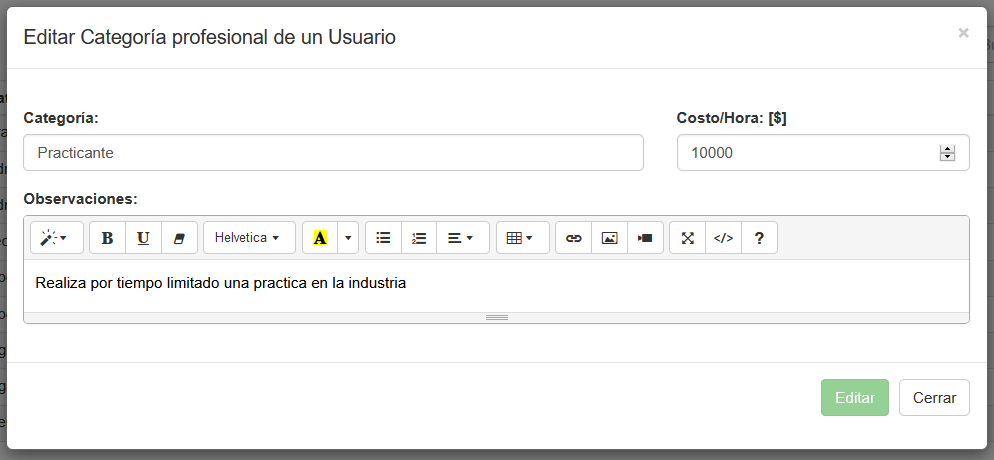Click the insert link icon

click(x=573, y=238)
